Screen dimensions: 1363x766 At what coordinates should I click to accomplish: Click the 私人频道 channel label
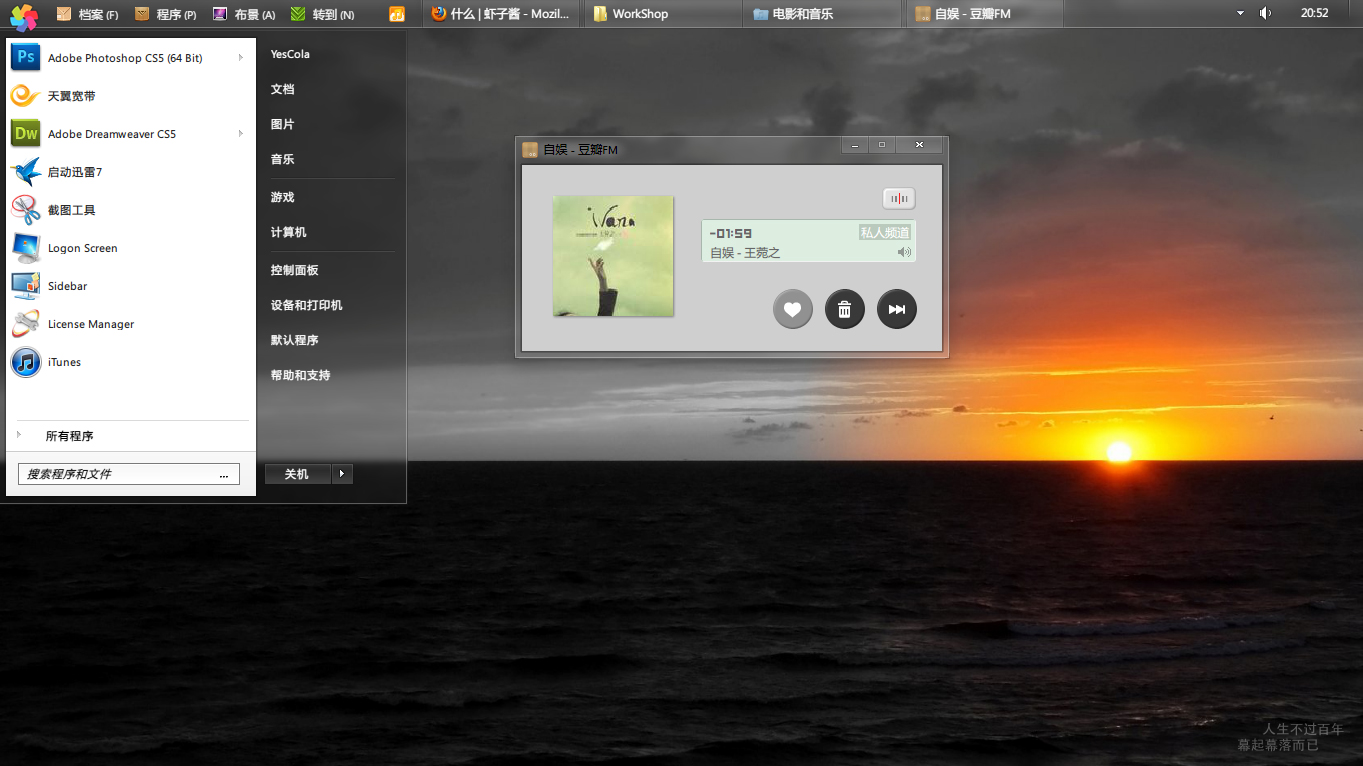tap(885, 232)
